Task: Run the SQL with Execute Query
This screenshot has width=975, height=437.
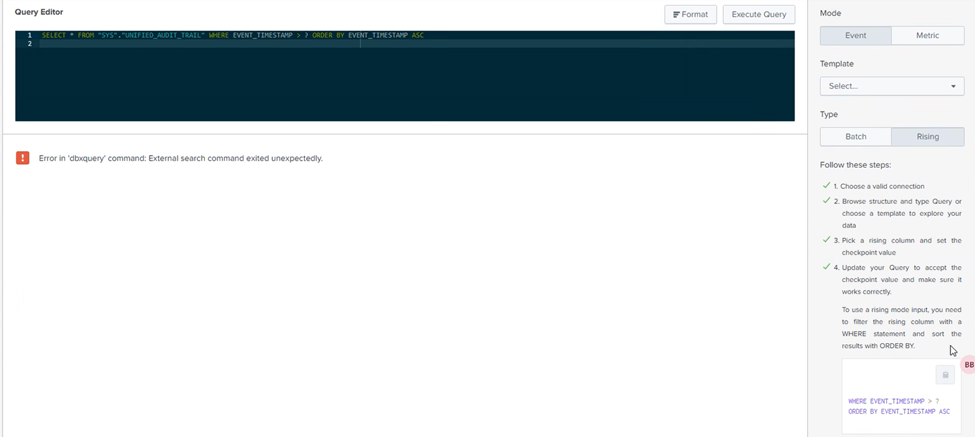Action: (x=760, y=14)
